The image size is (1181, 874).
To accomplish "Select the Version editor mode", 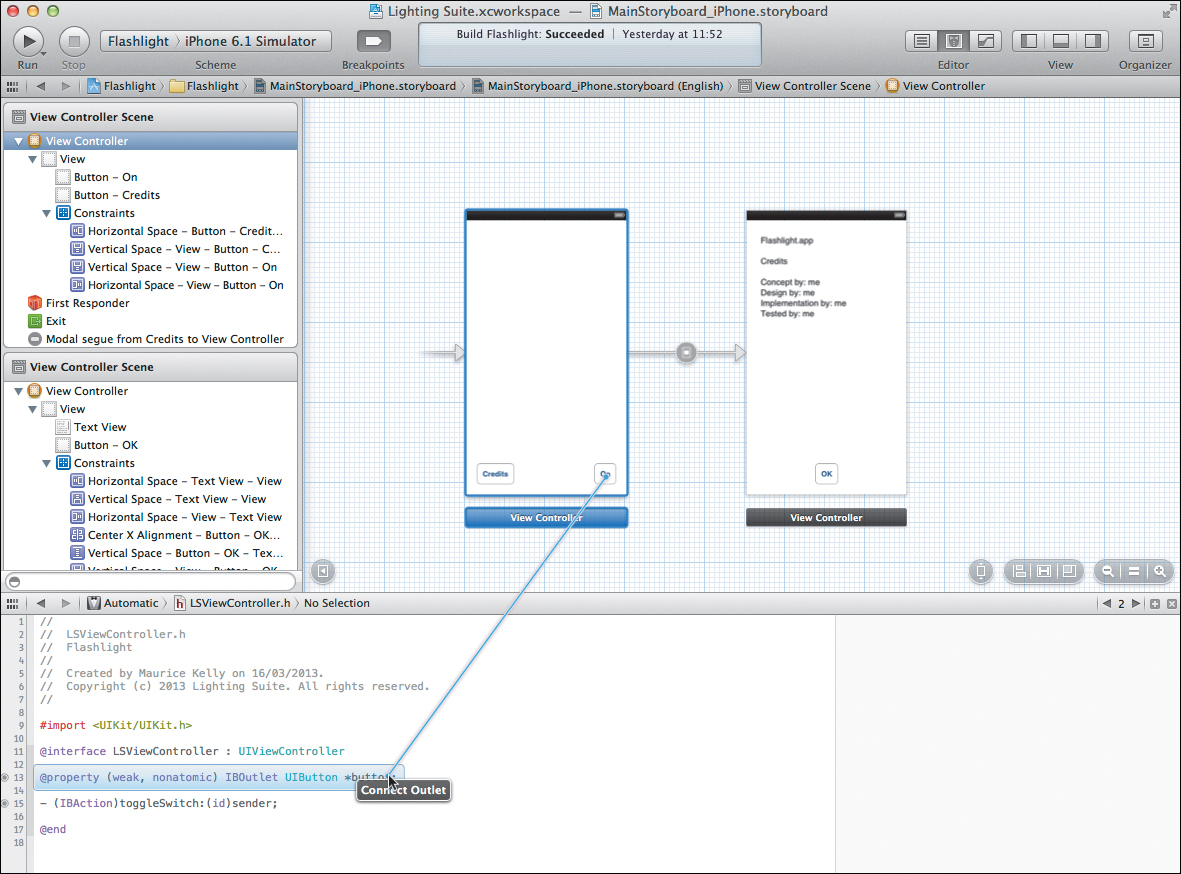I will click(x=985, y=41).
